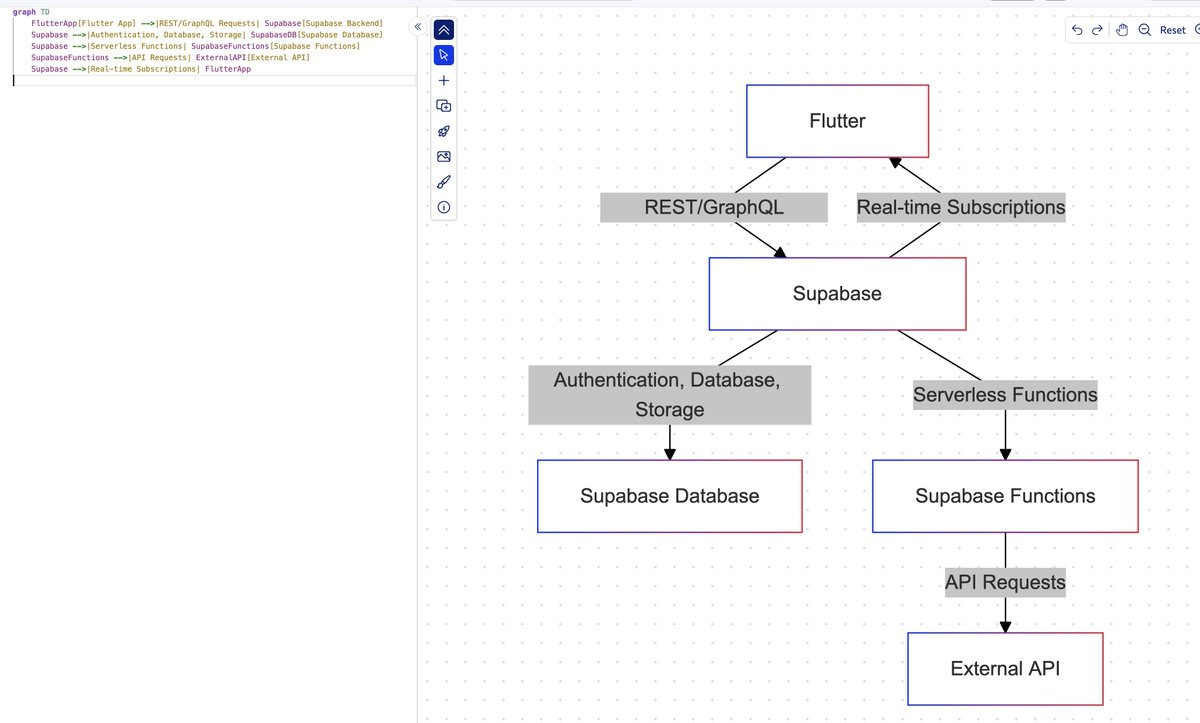This screenshot has width=1200, height=723.
Task: Click the plus add-shape tool
Action: point(444,81)
